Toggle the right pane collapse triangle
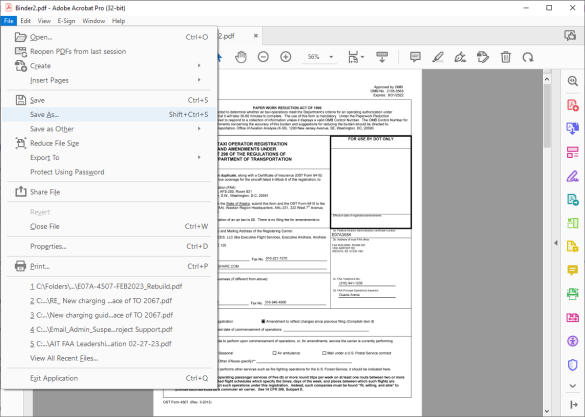Screen dimensions: 585x417 [556, 243]
